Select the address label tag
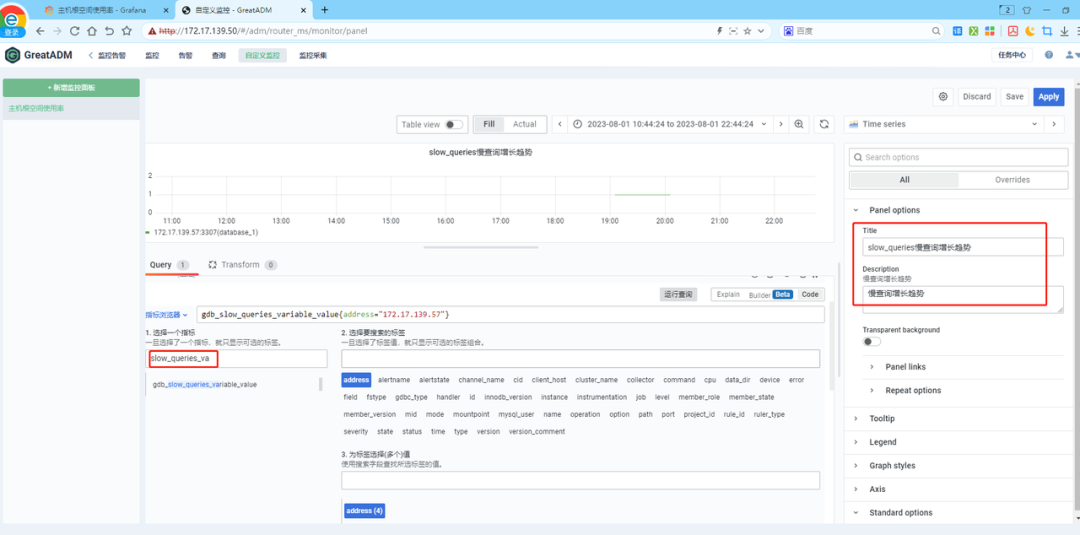 tap(357, 380)
